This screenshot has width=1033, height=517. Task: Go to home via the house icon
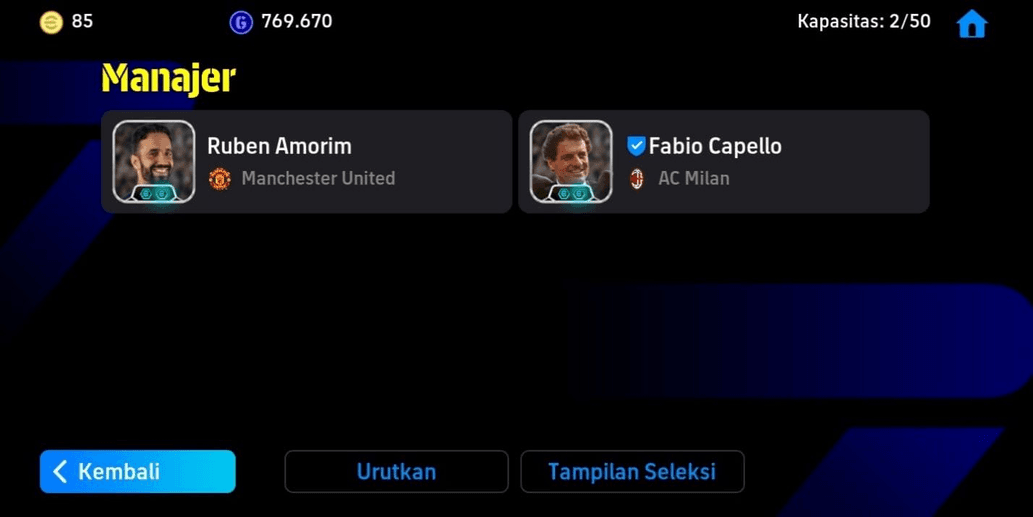coord(972,24)
